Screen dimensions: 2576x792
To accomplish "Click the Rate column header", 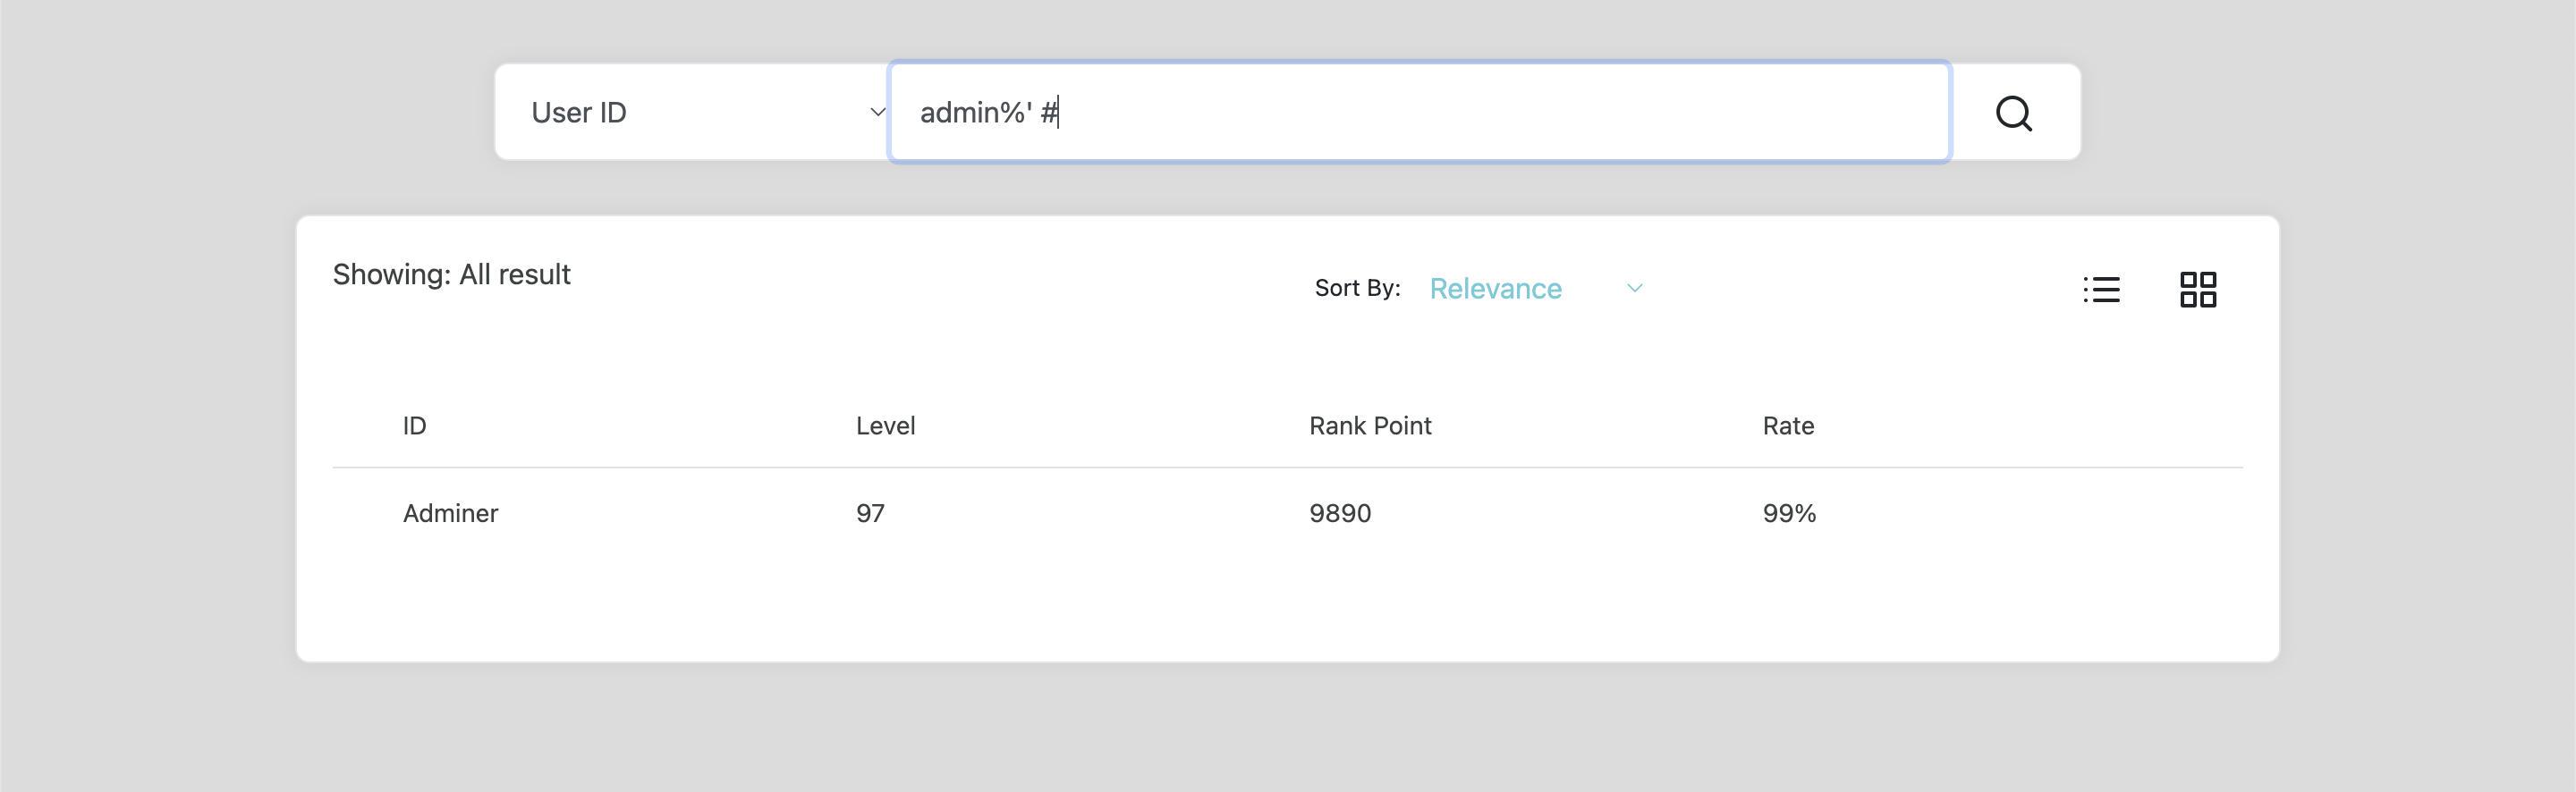I will tap(1788, 426).
